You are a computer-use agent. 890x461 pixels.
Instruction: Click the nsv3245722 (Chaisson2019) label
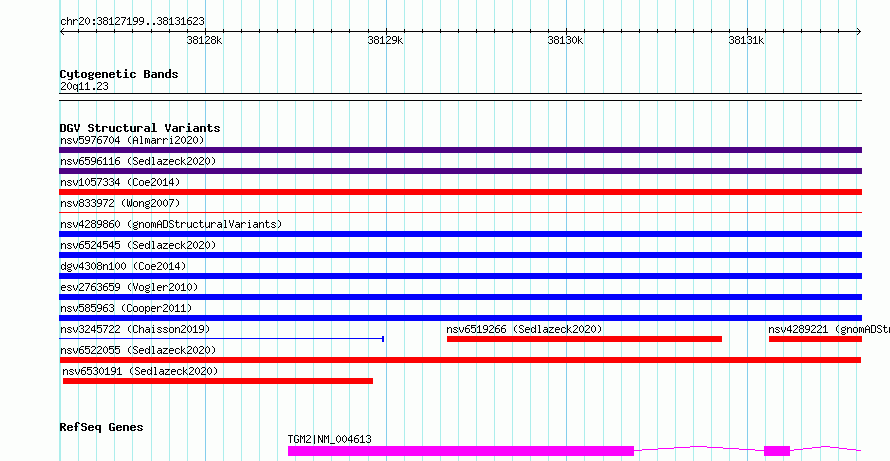[135, 329]
